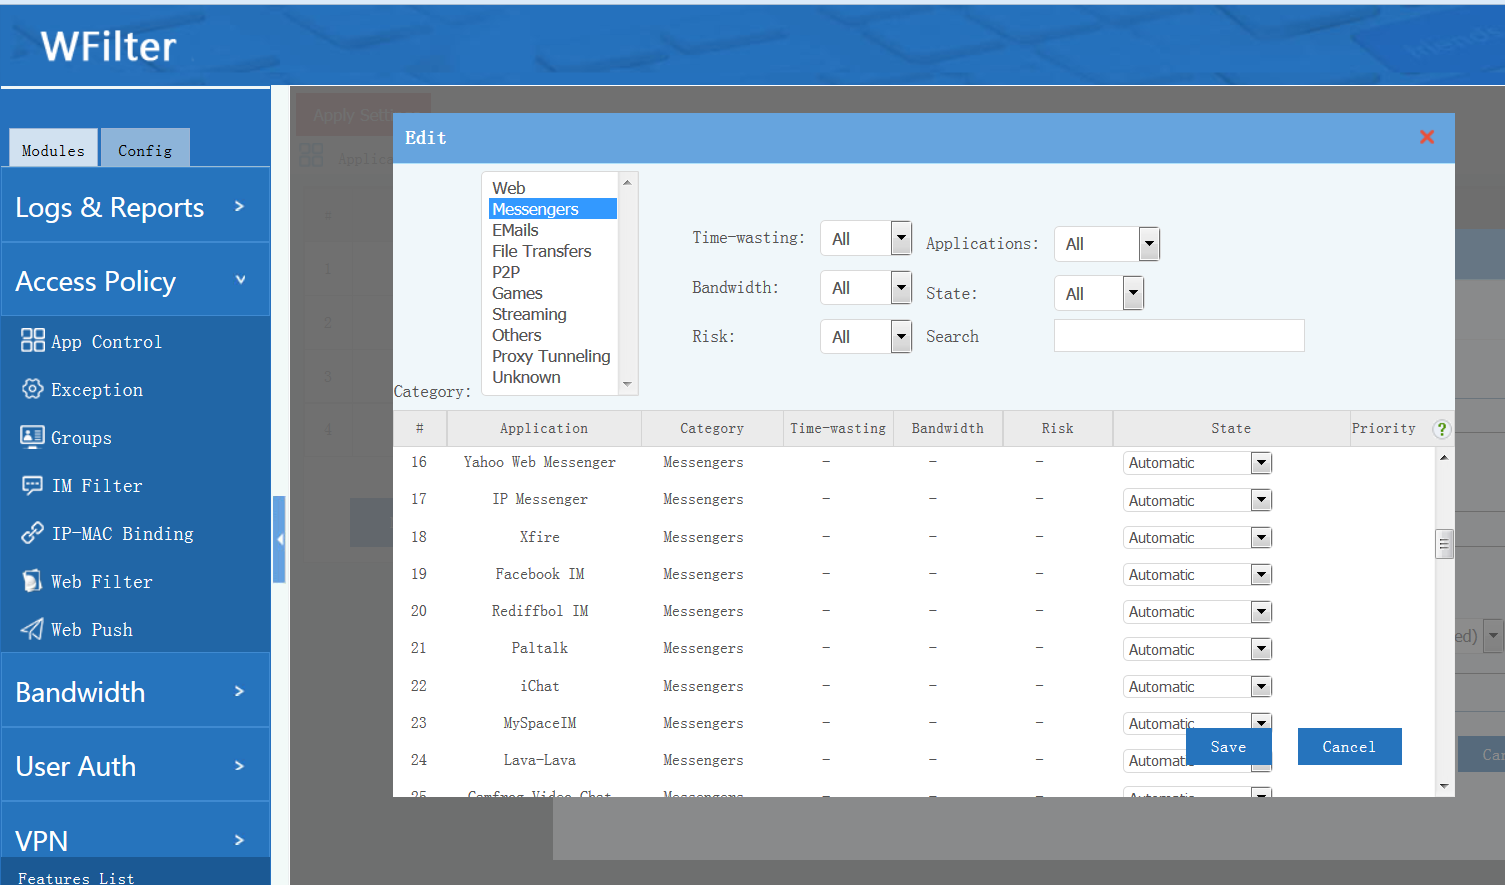Click the Exception gear icon
This screenshot has width=1505, height=885.
pyautogui.click(x=32, y=389)
